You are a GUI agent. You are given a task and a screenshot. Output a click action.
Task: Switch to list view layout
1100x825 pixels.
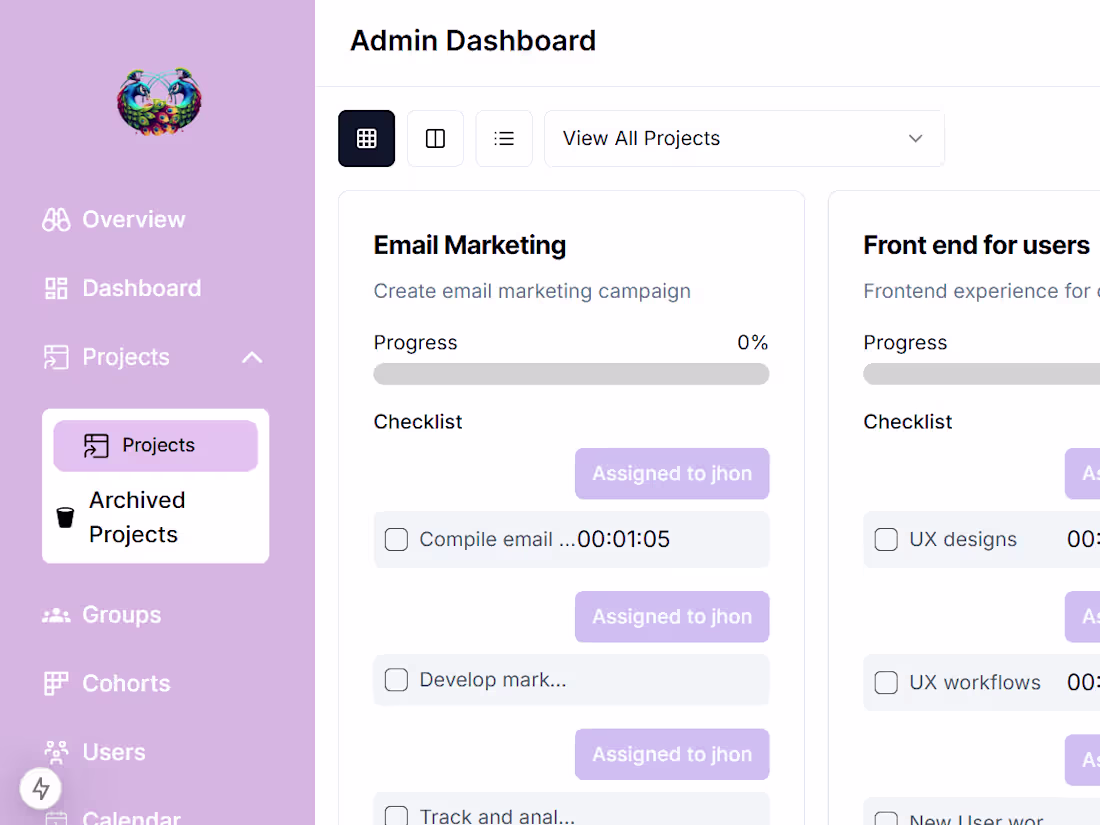(x=504, y=138)
